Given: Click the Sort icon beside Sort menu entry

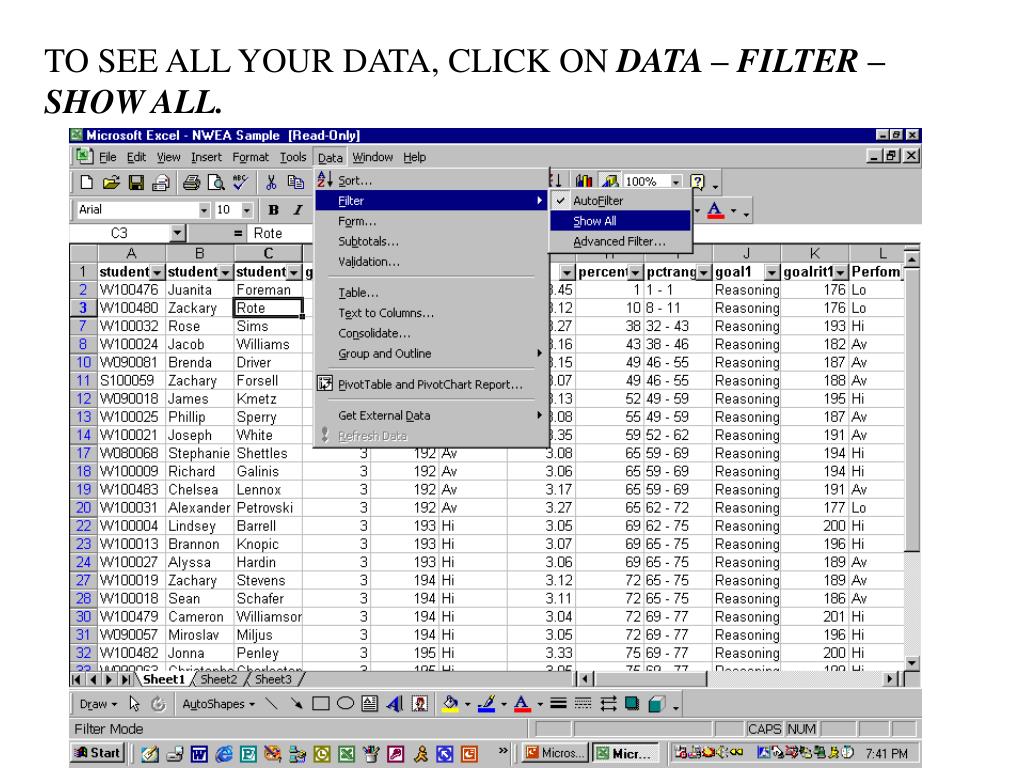Looking at the screenshot, I should click(325, 180).
